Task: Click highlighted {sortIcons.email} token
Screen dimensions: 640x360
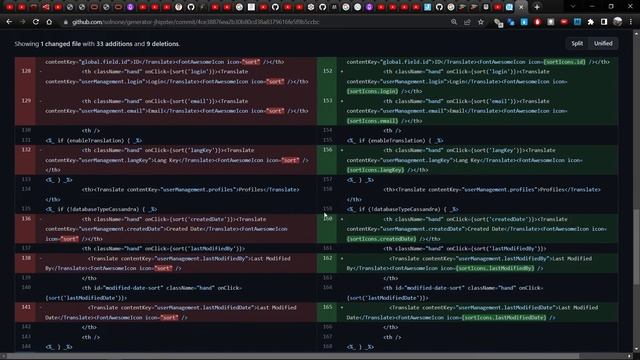Action: 372,121
